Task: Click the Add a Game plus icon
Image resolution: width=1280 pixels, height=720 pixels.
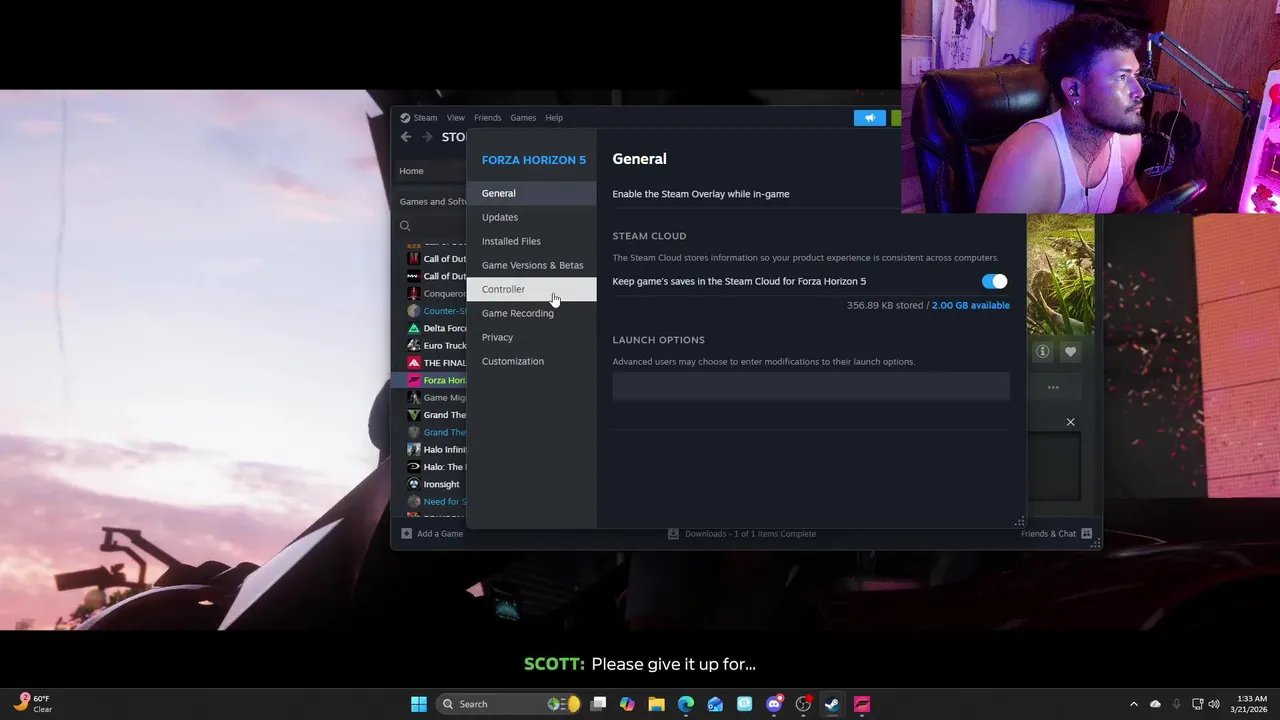Action: point(406,534)
